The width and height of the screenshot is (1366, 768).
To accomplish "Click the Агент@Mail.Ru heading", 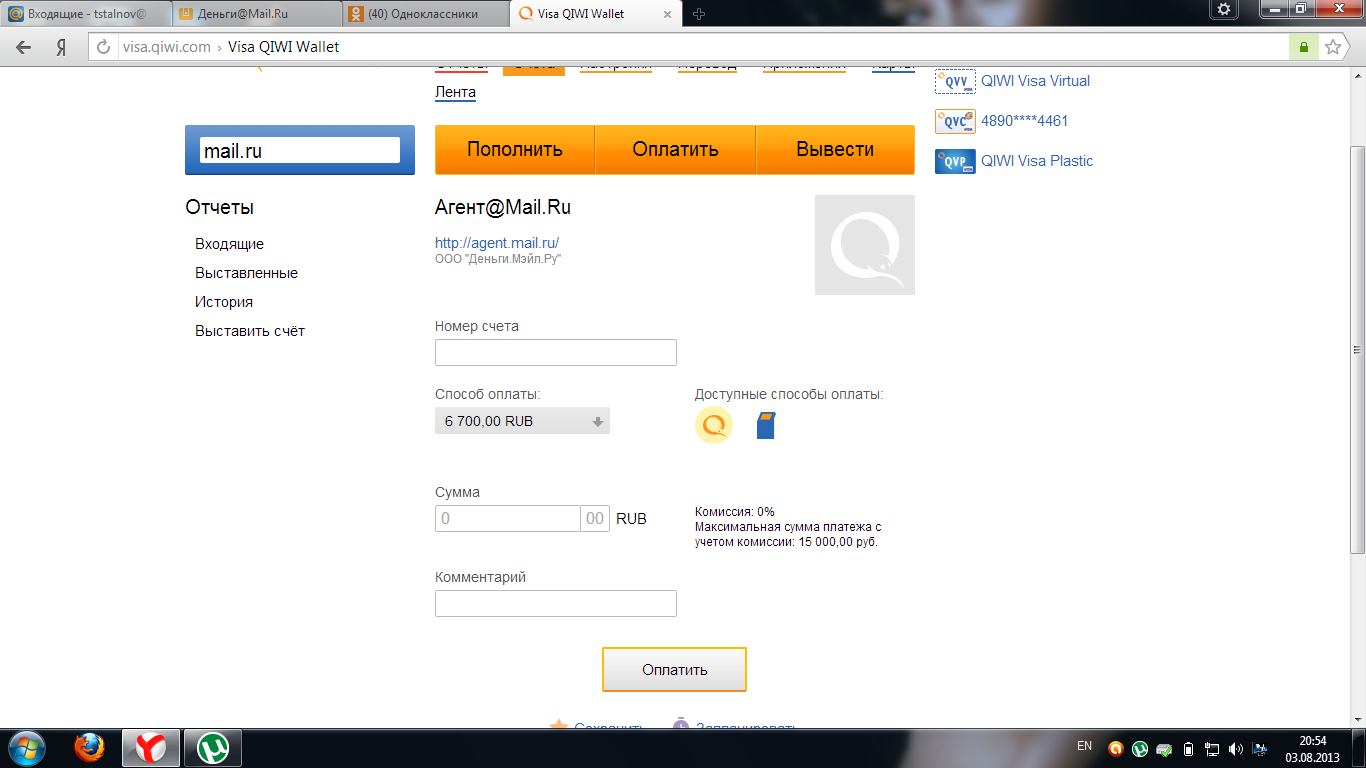I will click(503, 208).
